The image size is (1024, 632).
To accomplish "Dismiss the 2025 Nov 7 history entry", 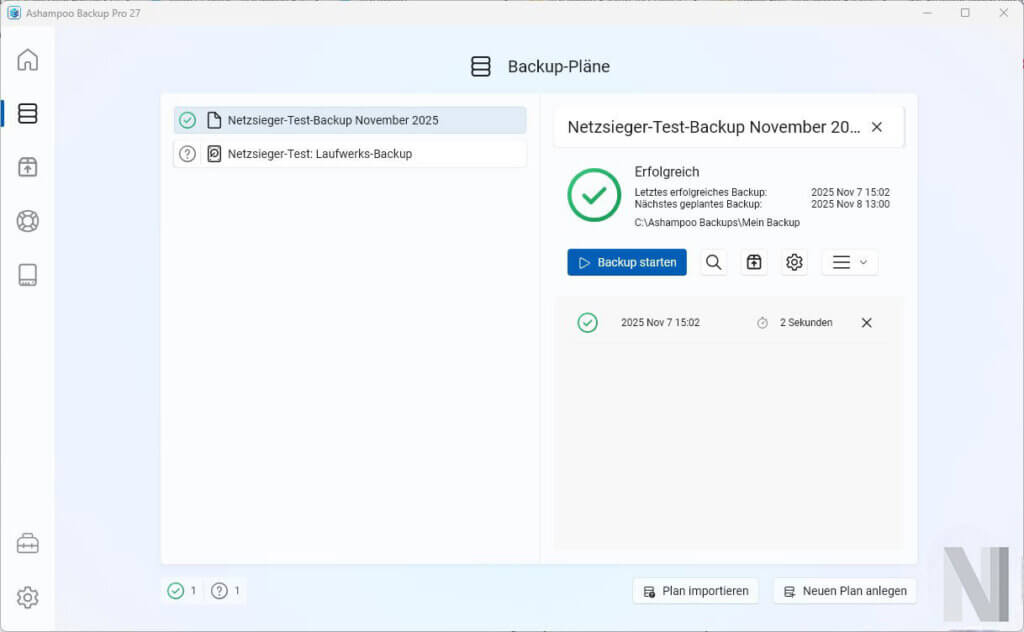I will tap(866, 322).
